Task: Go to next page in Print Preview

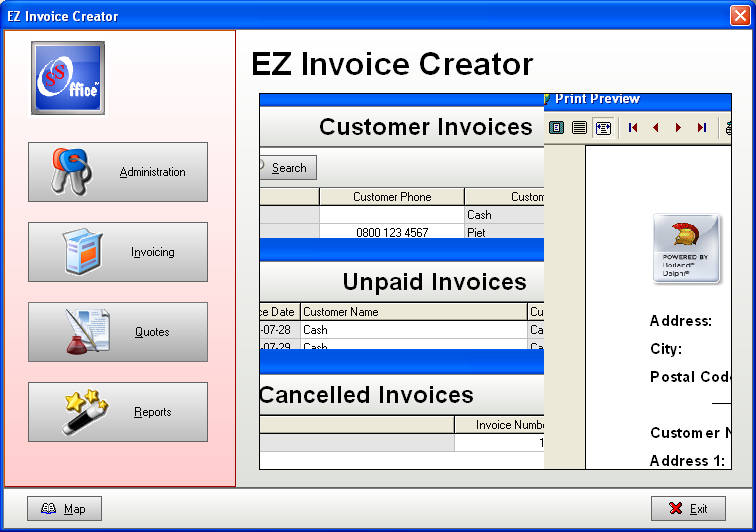Action: tap(678, 128)
